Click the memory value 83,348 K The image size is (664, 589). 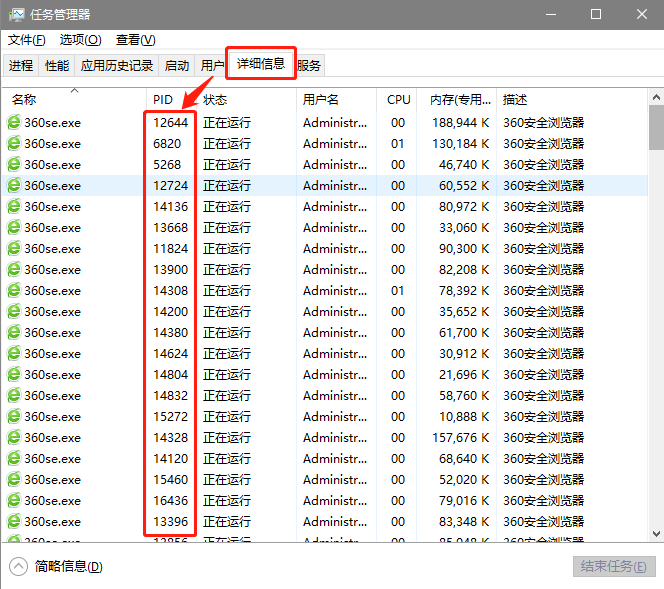[x=464, y=522]
